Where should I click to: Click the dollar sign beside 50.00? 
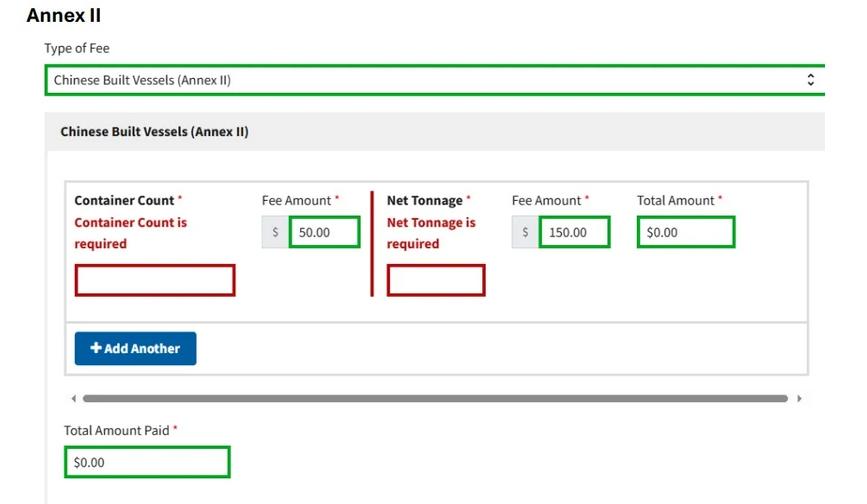[x=276, y=233]
